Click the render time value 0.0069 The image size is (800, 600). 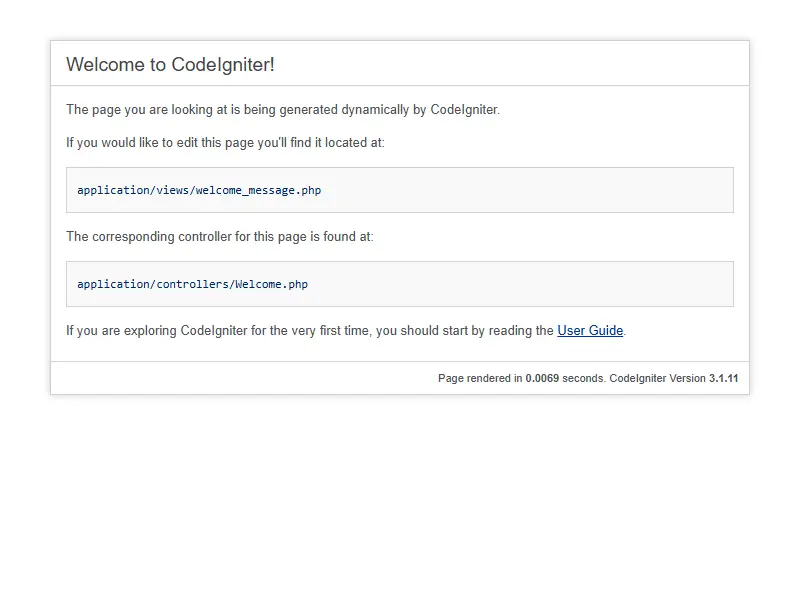tap(542, 379)
